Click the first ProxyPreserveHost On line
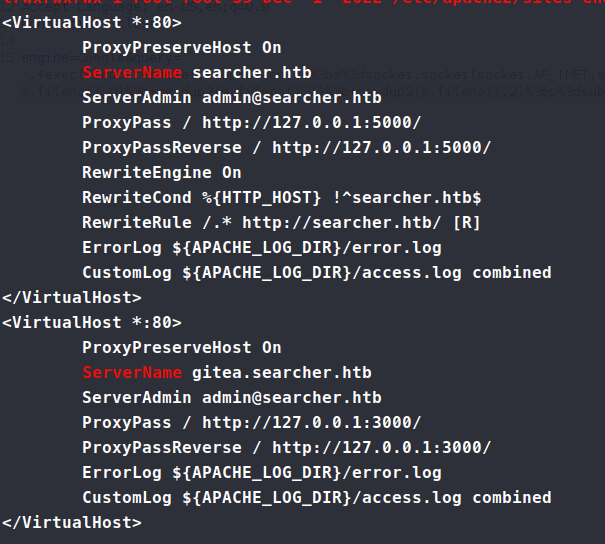Image resolution: width=605 pixels, height=544 pixels. click(181, 47)
